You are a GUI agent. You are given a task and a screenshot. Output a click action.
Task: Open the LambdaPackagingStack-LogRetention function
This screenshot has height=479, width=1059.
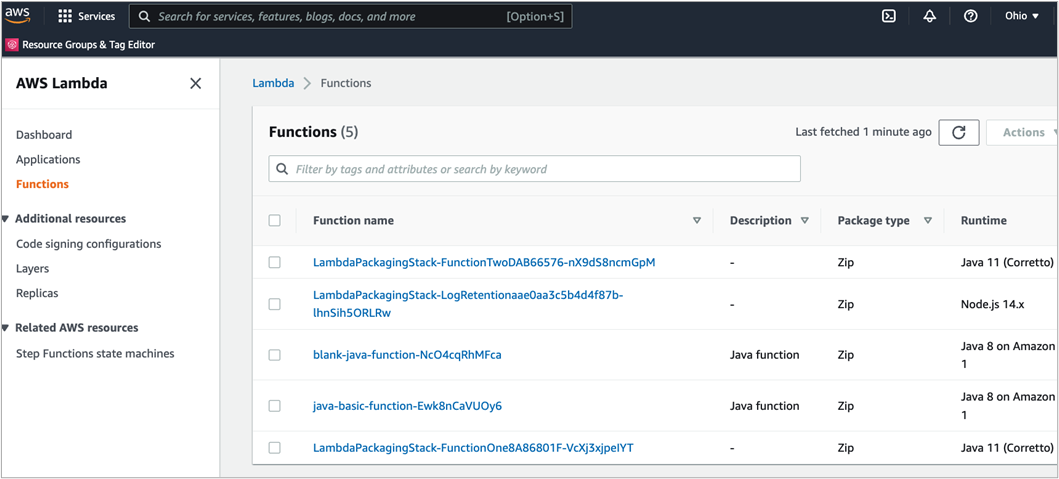468,304
